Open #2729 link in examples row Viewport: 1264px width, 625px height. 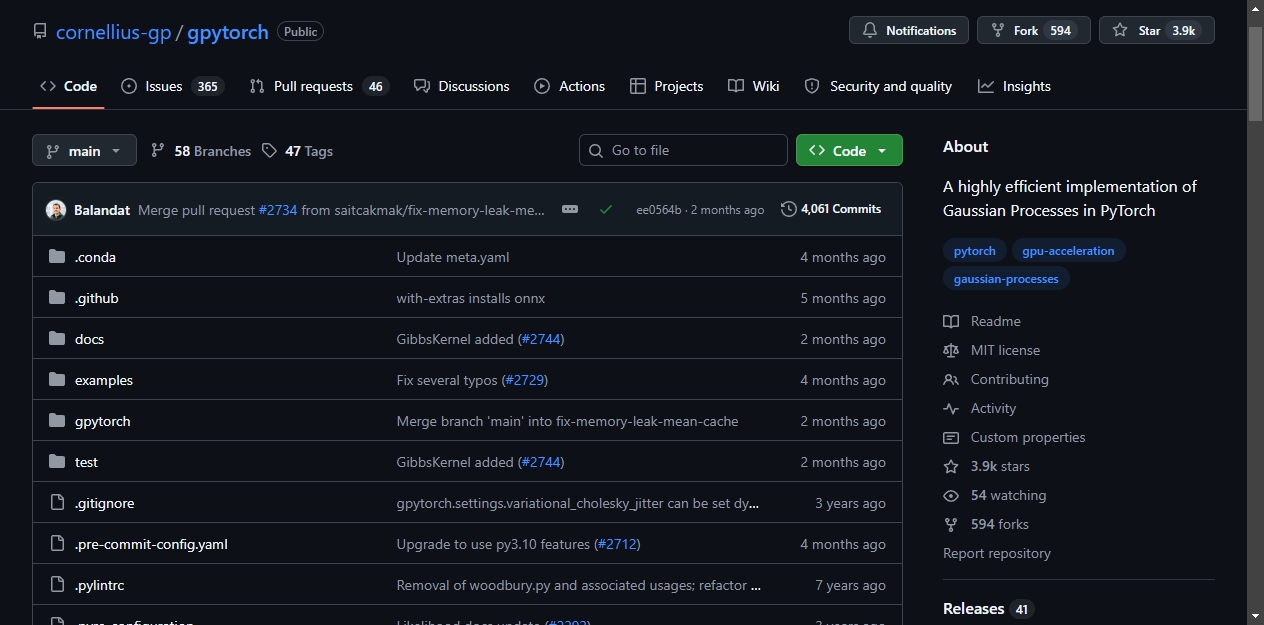(x=525, y=380)
